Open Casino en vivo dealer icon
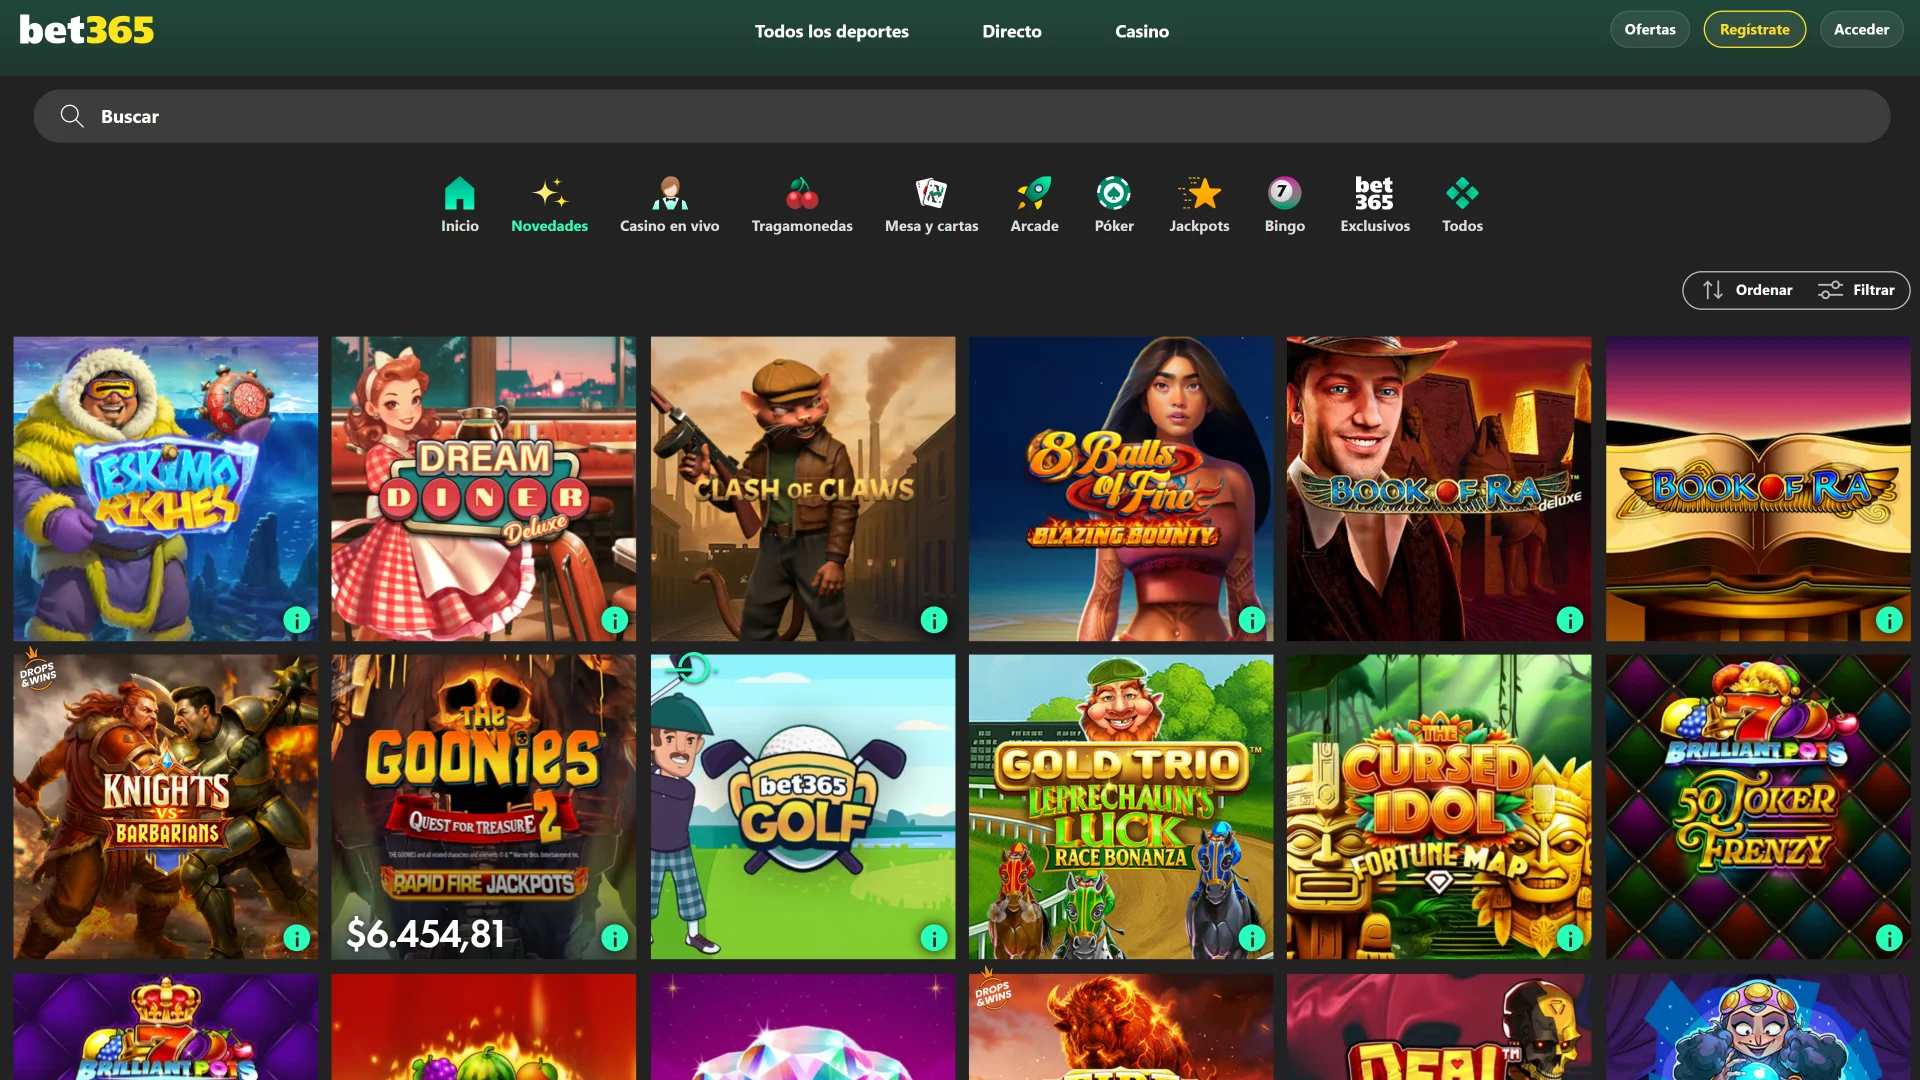The image size is (1920, 1080). pyautogui.click(x=670, y=193)
